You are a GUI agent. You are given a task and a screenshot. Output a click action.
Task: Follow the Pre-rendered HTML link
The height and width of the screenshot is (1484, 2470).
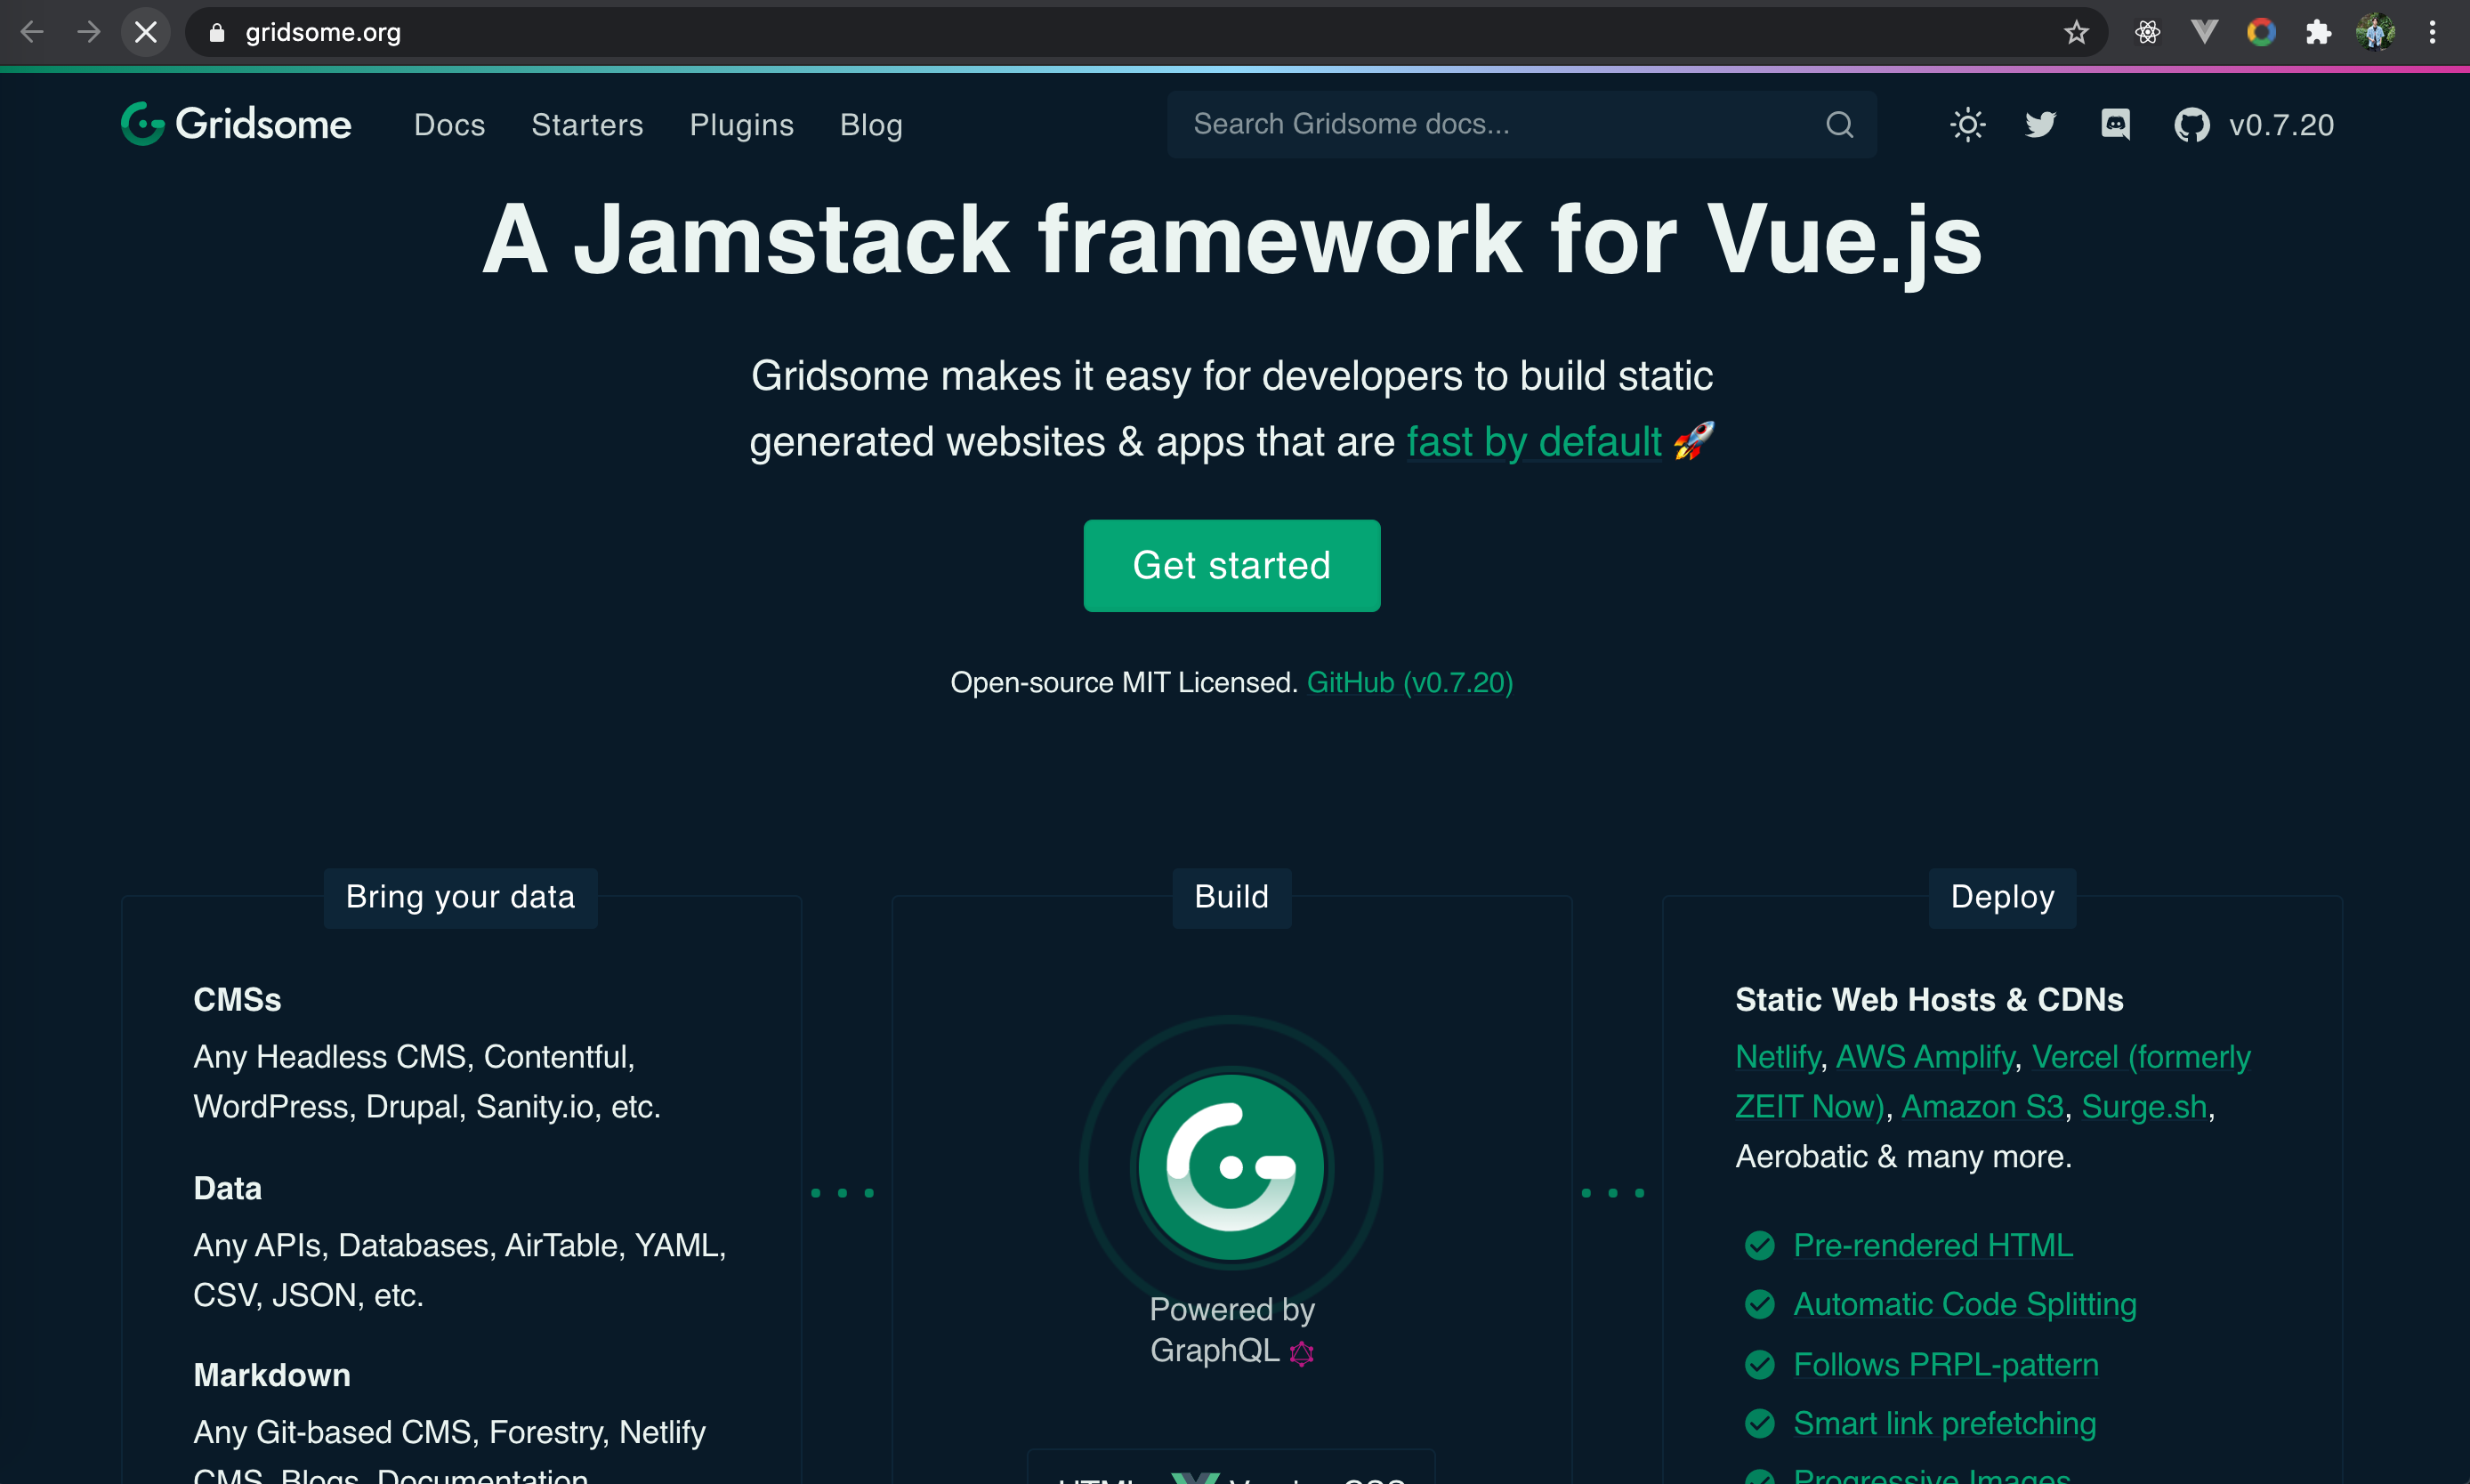[1932, 1245]
